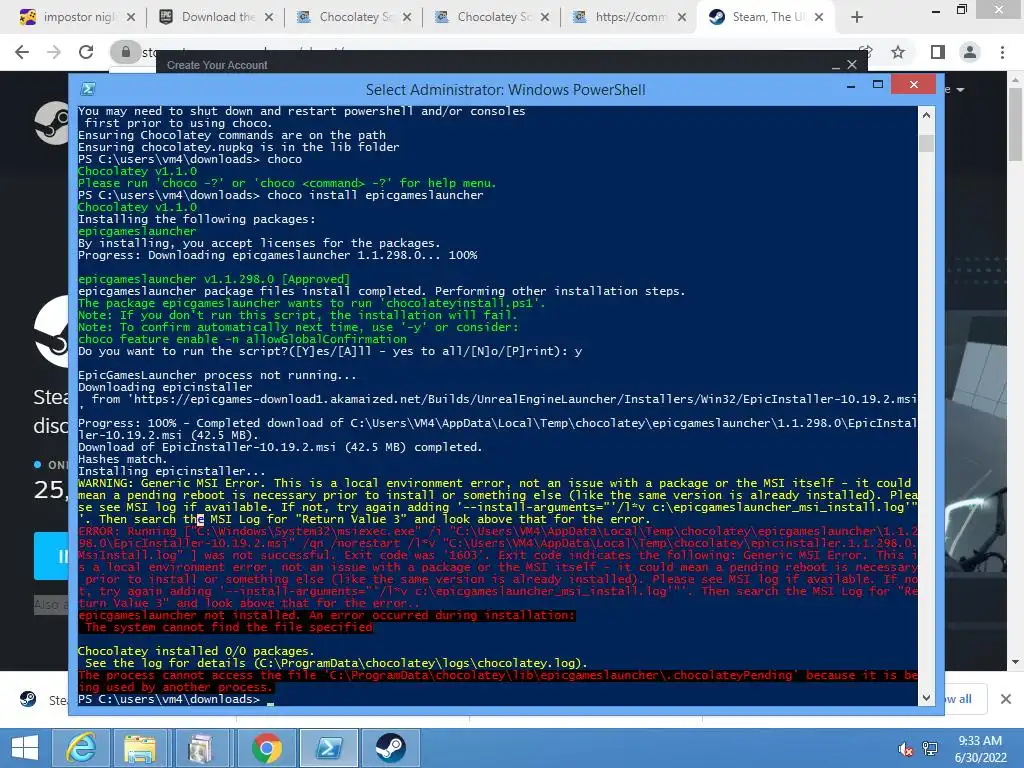This screenshot has height=768, width=1024.
Task: Close the Chrome downloads bar
Action: click(x=1006, y=699)
